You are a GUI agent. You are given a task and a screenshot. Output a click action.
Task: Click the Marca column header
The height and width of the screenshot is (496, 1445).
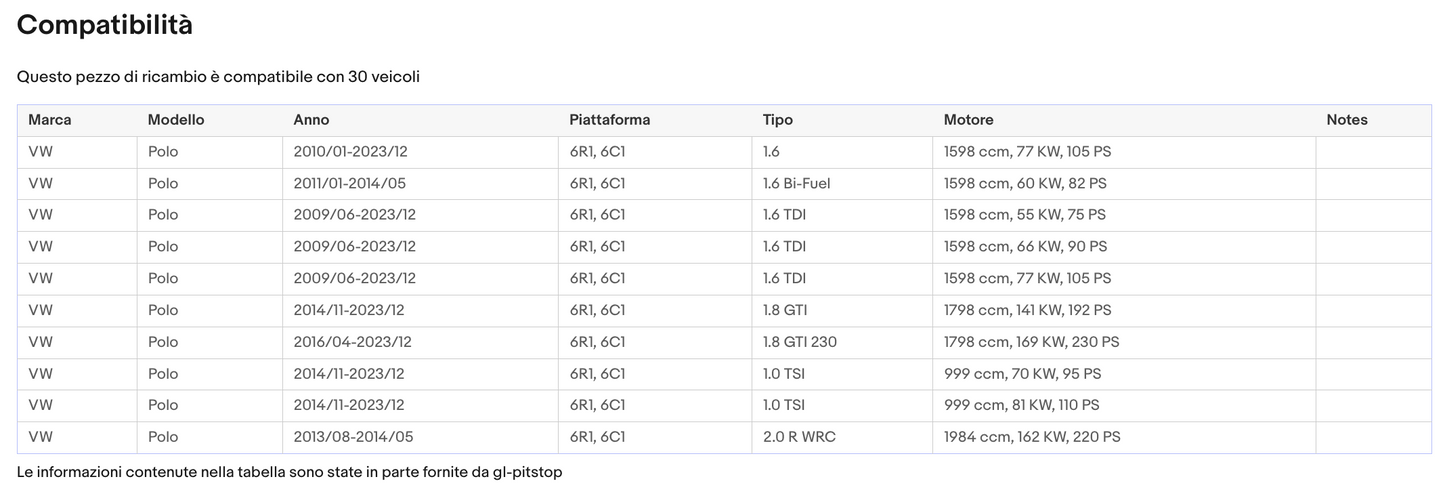click(x=50, y=120)
